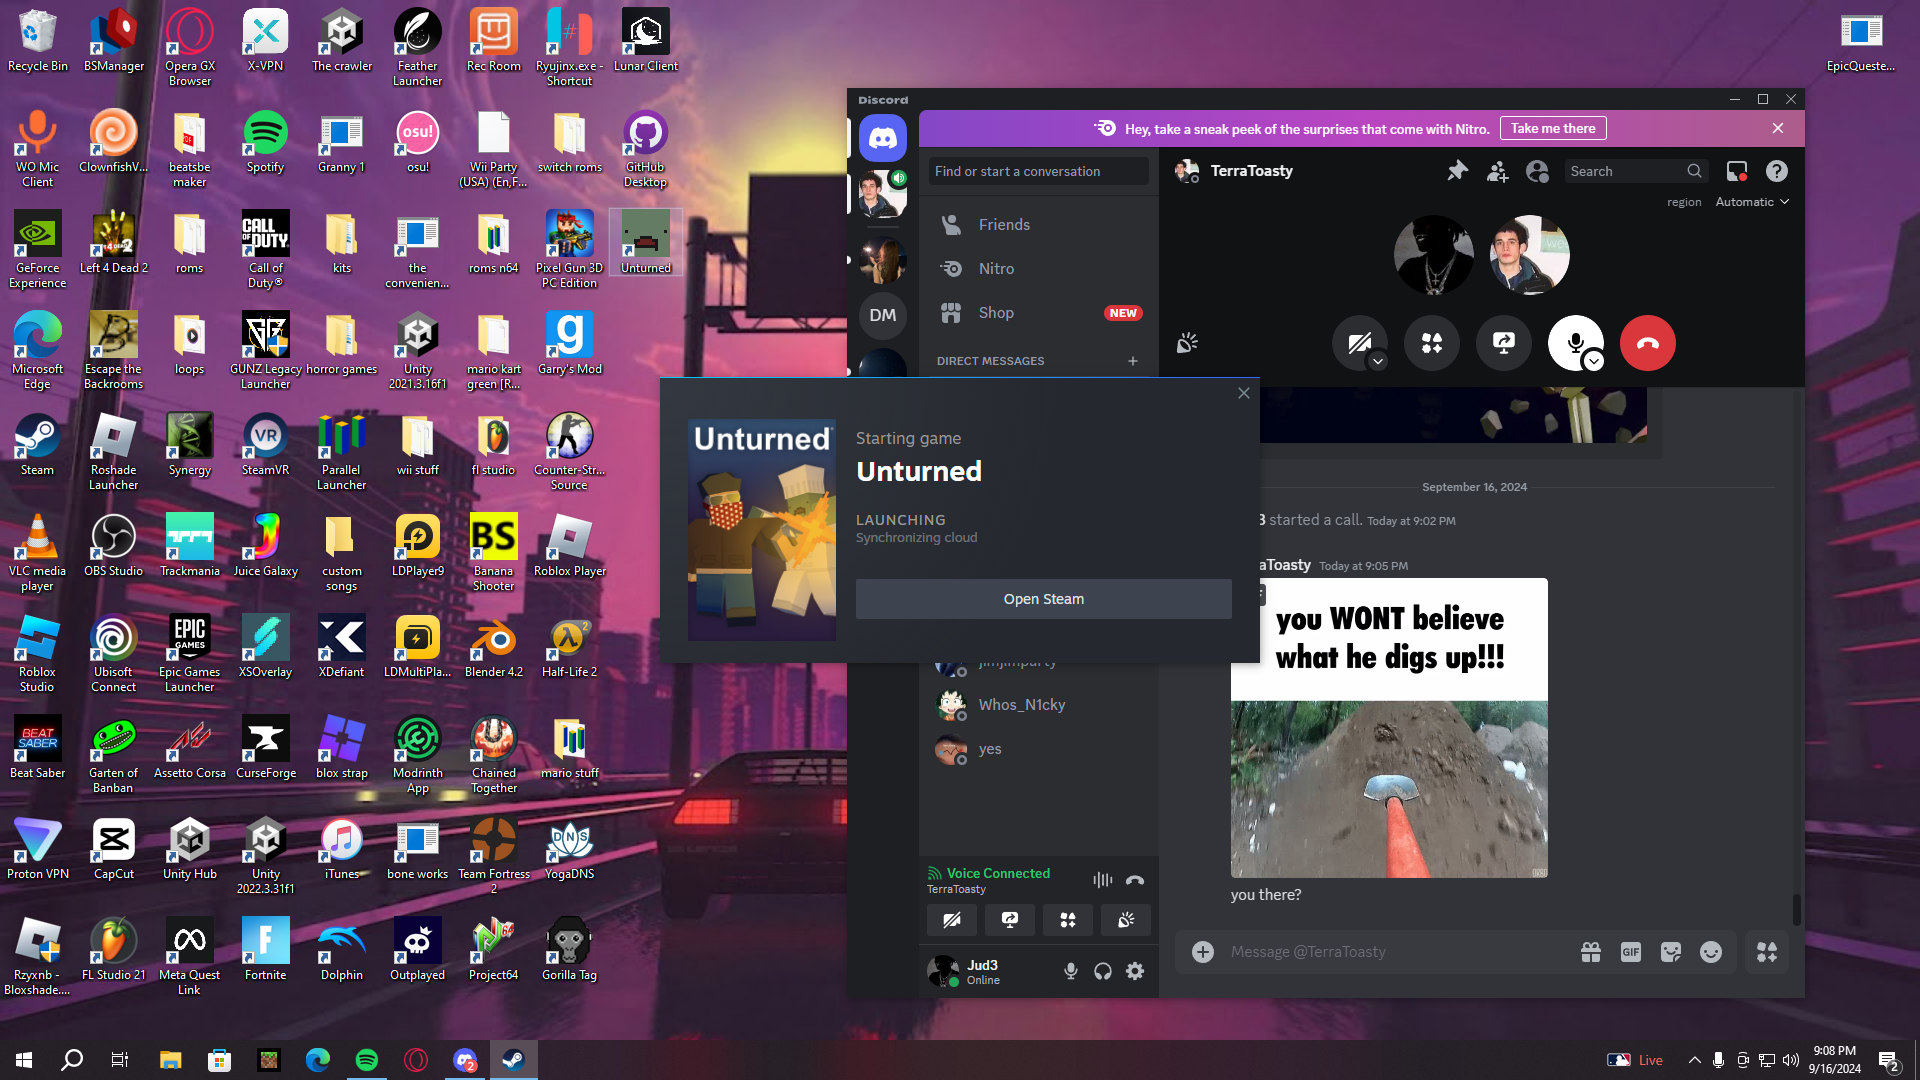The image size is (1920, 1080).
Task: Select the Unturned desktop shortcut
Action: pos(645,242)
